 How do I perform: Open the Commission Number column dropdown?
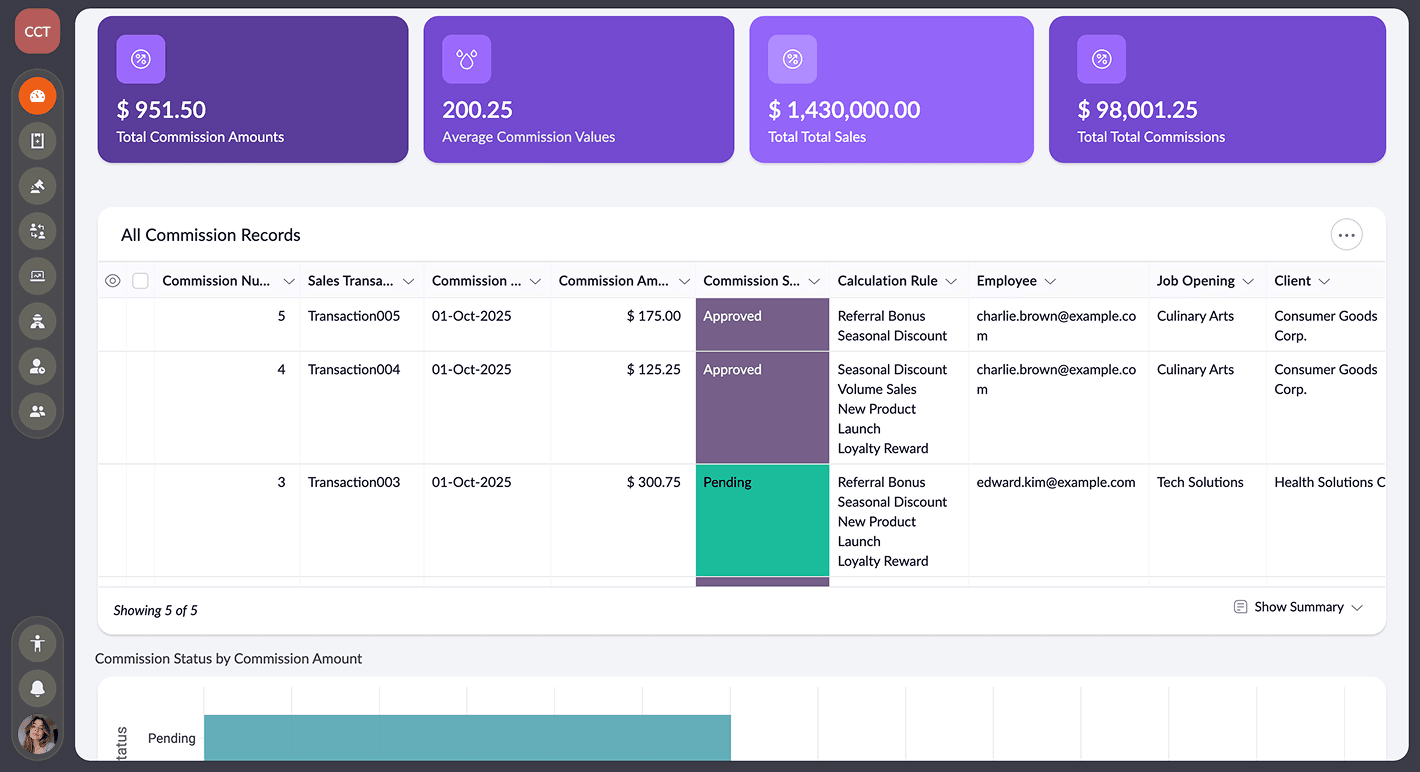289,281
